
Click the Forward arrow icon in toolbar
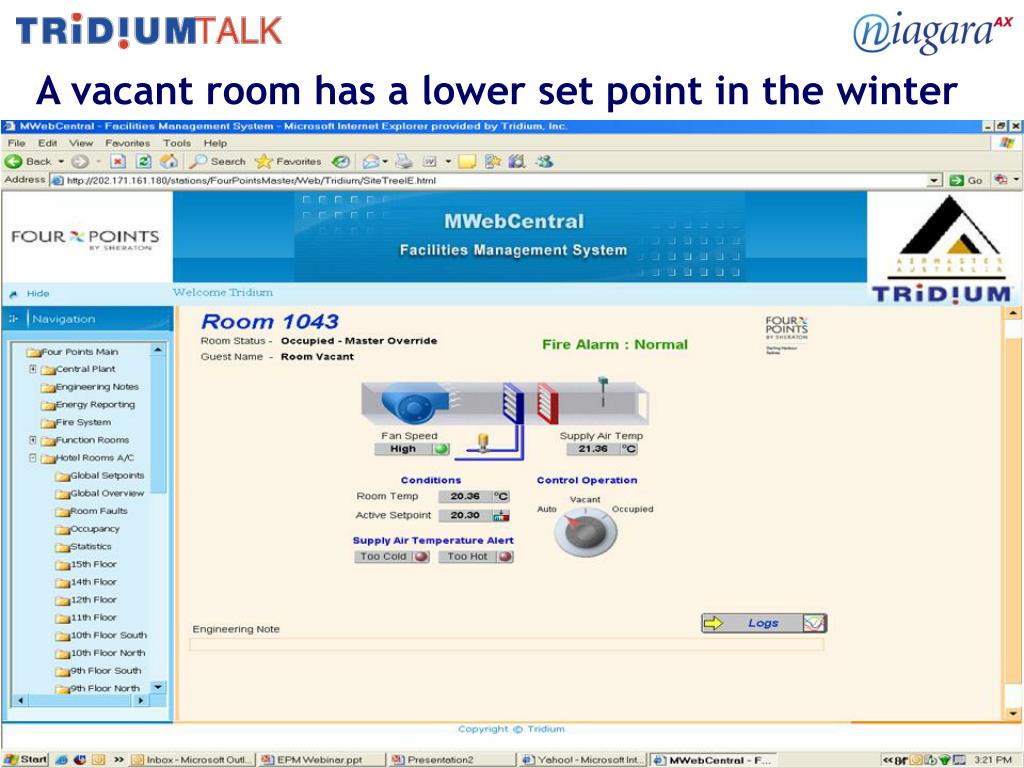pos(79,161)
